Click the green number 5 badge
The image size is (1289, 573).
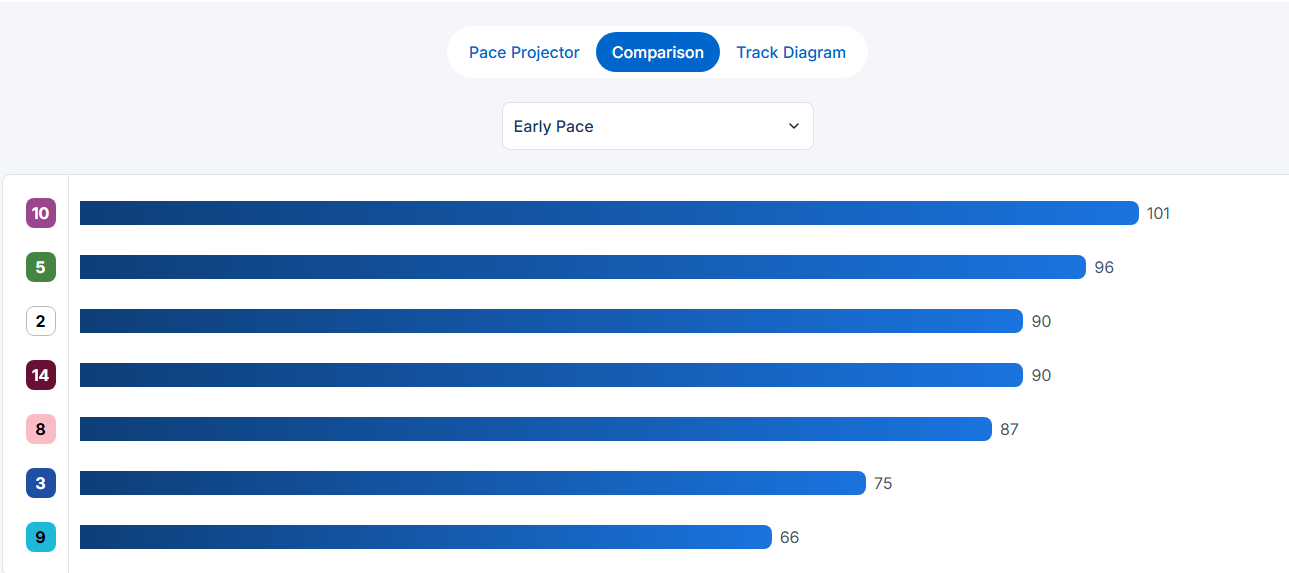click(x=41, y=267)
